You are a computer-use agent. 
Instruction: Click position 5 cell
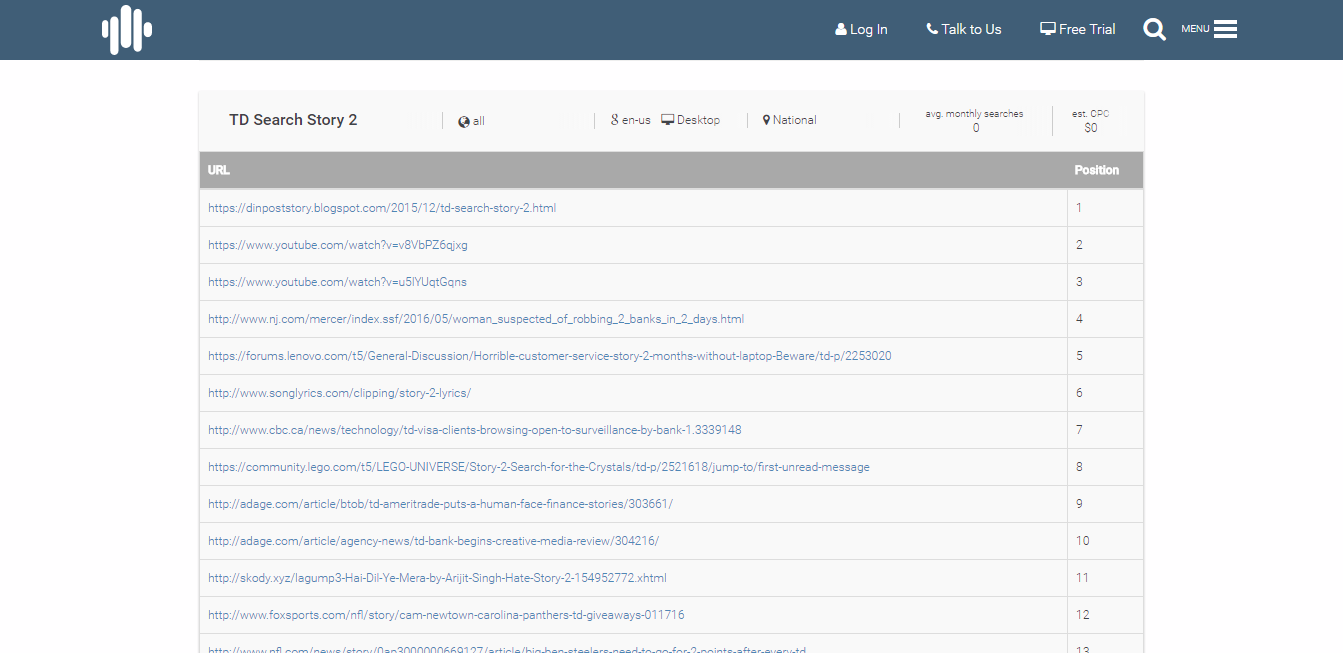(x=1105, y=356)
